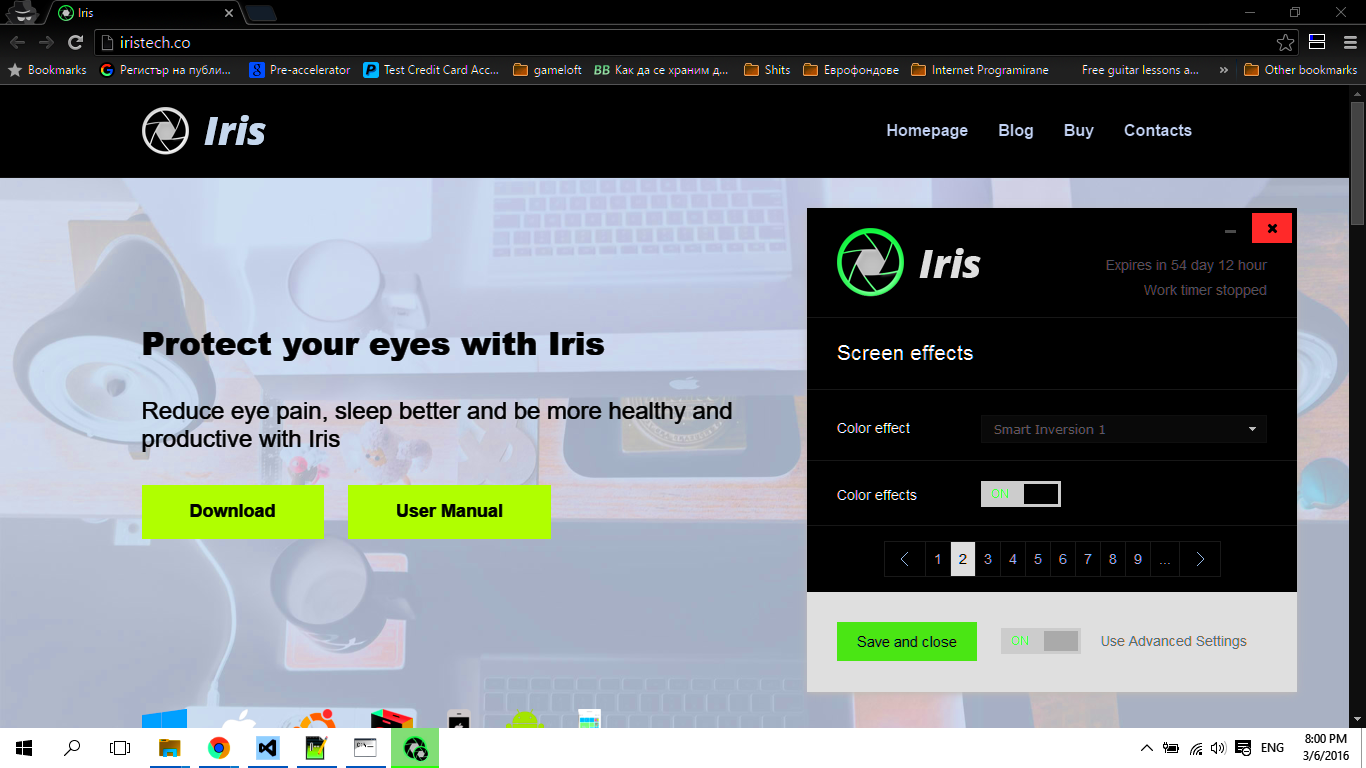Click the pagination ellipsis button
1366x768 pixels.
pos(1164,559)
